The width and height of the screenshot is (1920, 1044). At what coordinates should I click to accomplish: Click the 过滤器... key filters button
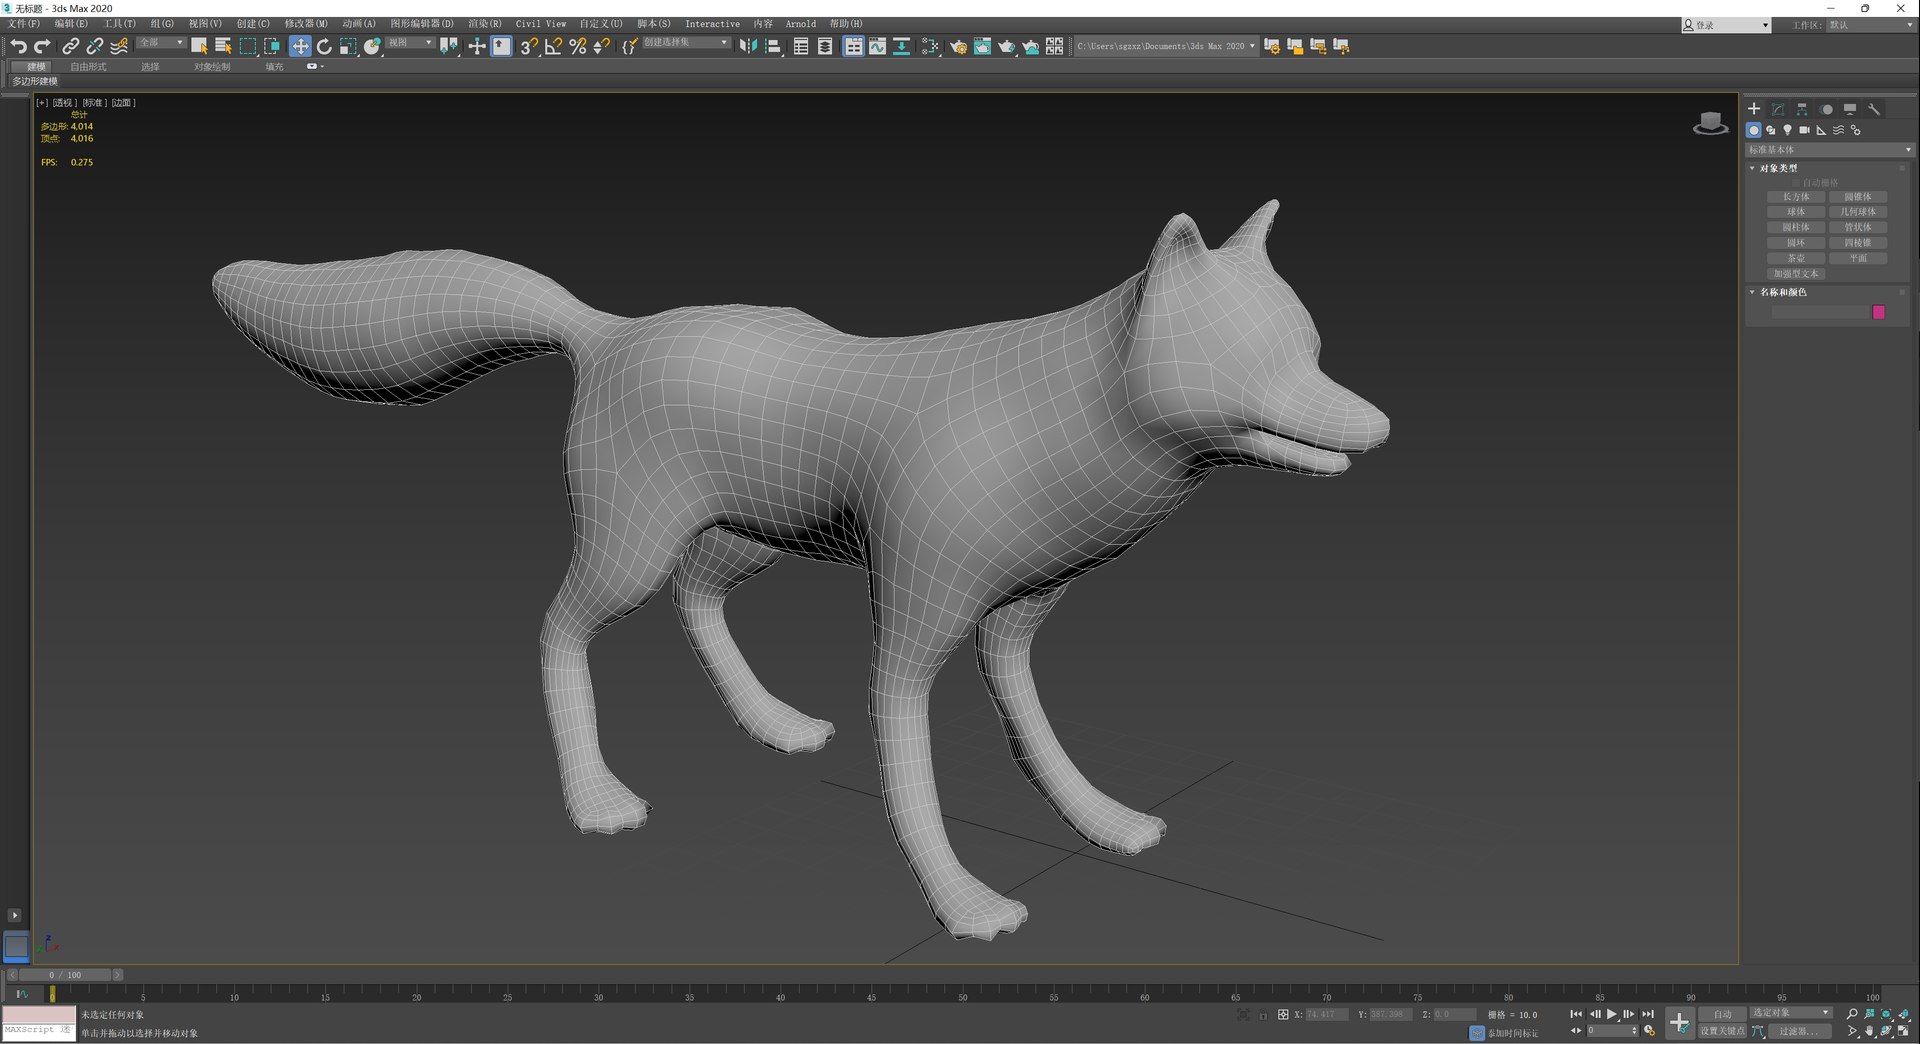(1799, 1031)
